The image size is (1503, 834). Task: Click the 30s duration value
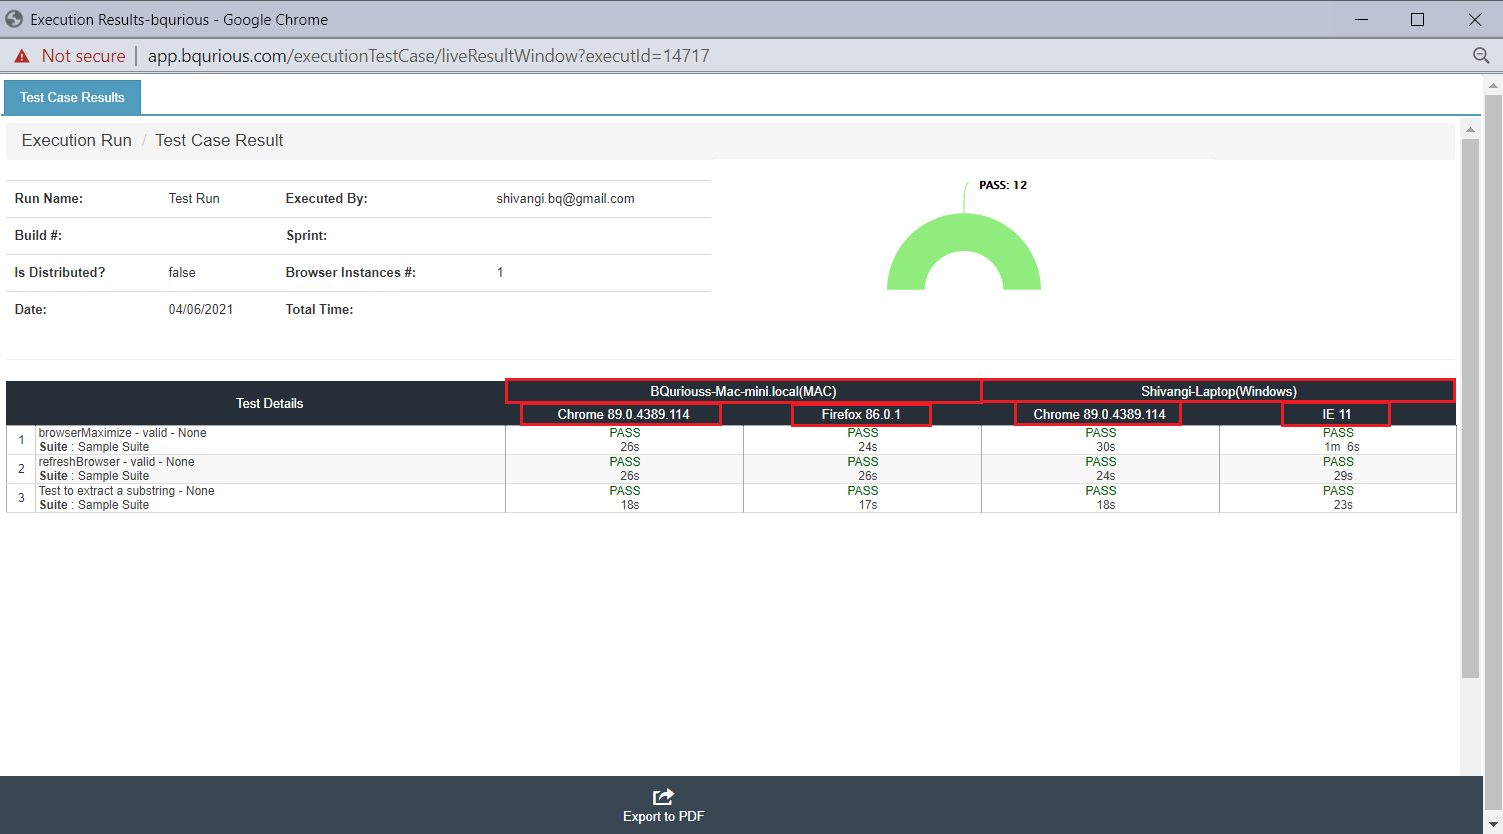coord(1106,447)
